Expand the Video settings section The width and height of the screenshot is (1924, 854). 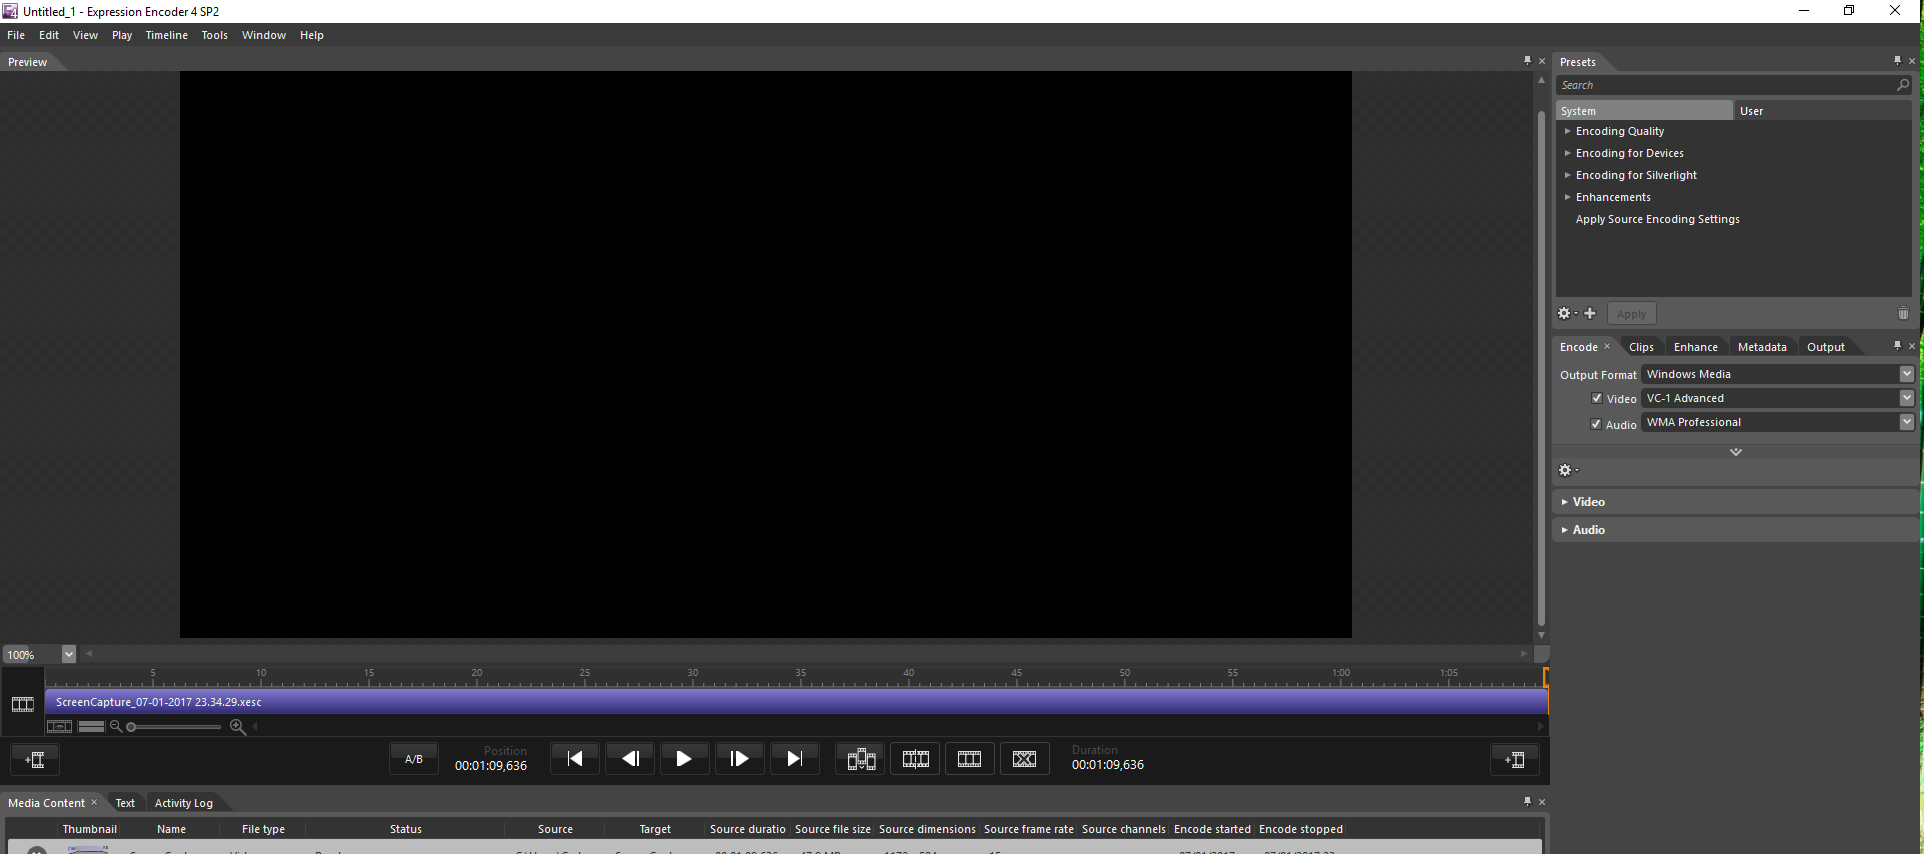click(1588, 502)
